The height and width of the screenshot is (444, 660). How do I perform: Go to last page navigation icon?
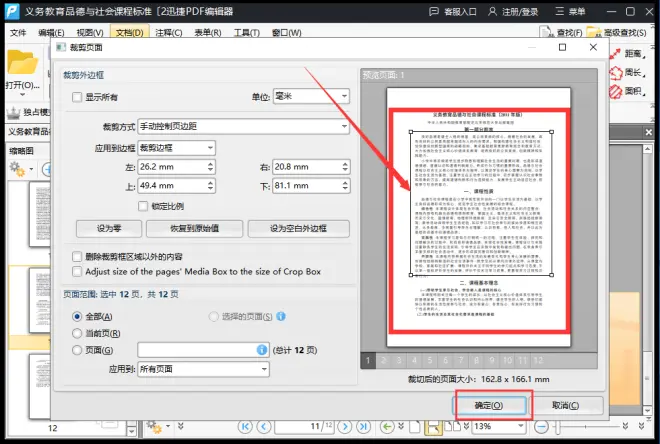tap(363, 427)
